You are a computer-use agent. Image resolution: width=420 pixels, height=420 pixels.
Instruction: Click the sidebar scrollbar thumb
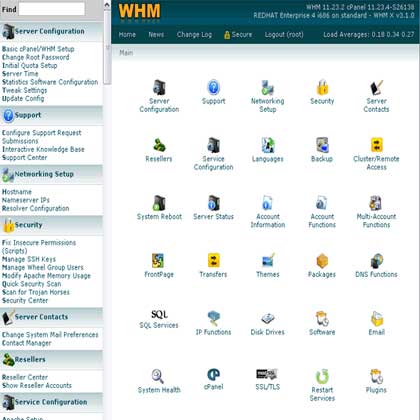(107, 47)
